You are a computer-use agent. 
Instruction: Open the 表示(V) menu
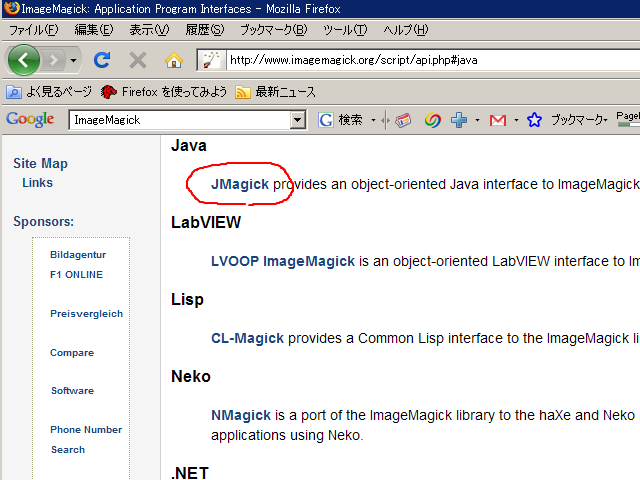click(x=149, y=30)
